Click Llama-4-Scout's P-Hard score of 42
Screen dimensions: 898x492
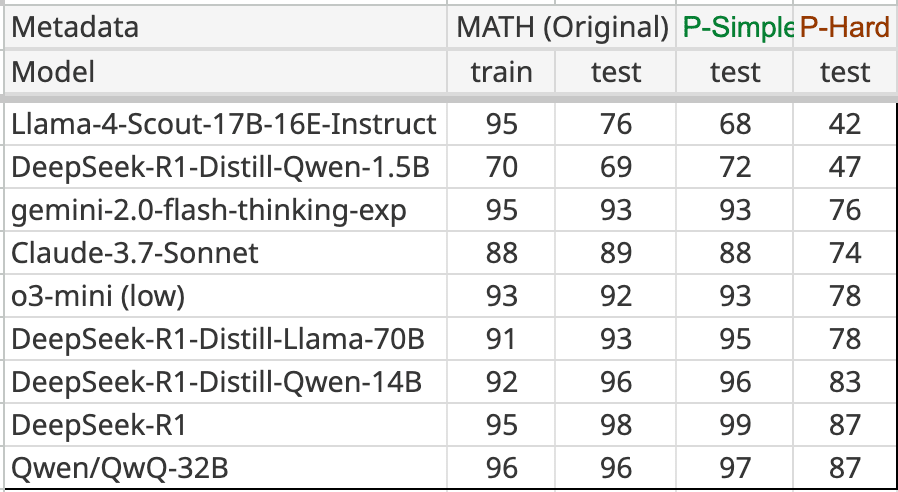point(845,124)
